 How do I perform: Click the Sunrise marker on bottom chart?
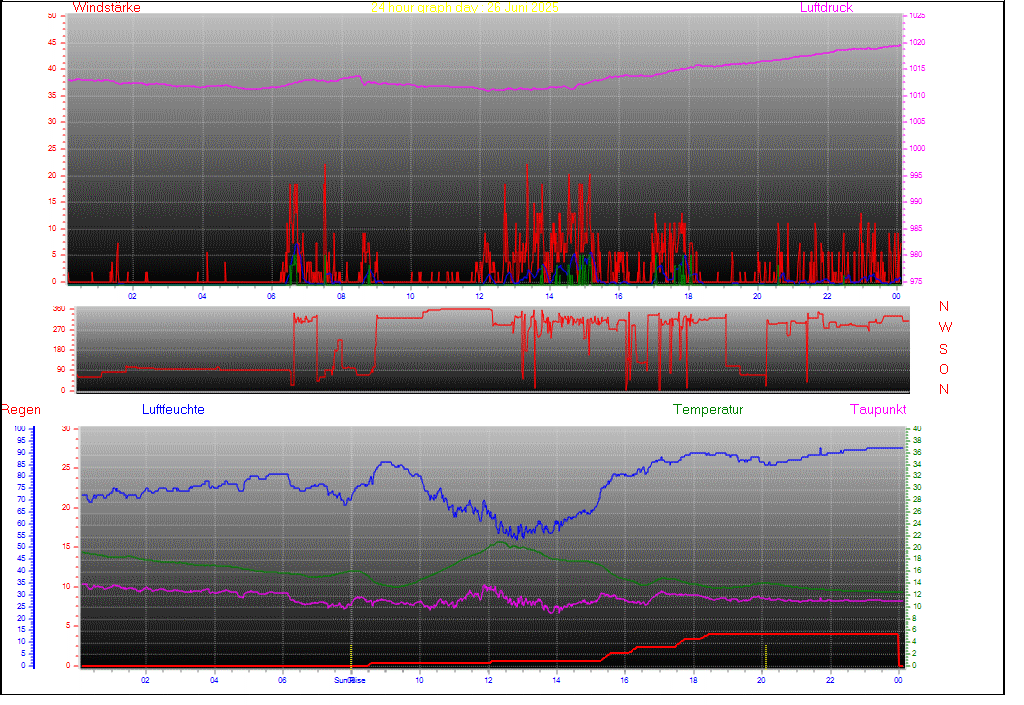[x=350, y=680]
